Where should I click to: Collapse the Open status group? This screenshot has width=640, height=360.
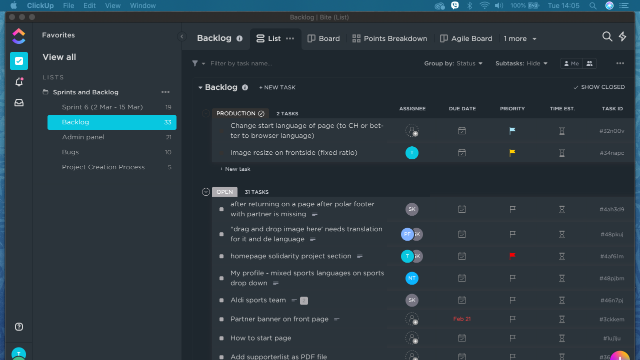click(206, 192)
